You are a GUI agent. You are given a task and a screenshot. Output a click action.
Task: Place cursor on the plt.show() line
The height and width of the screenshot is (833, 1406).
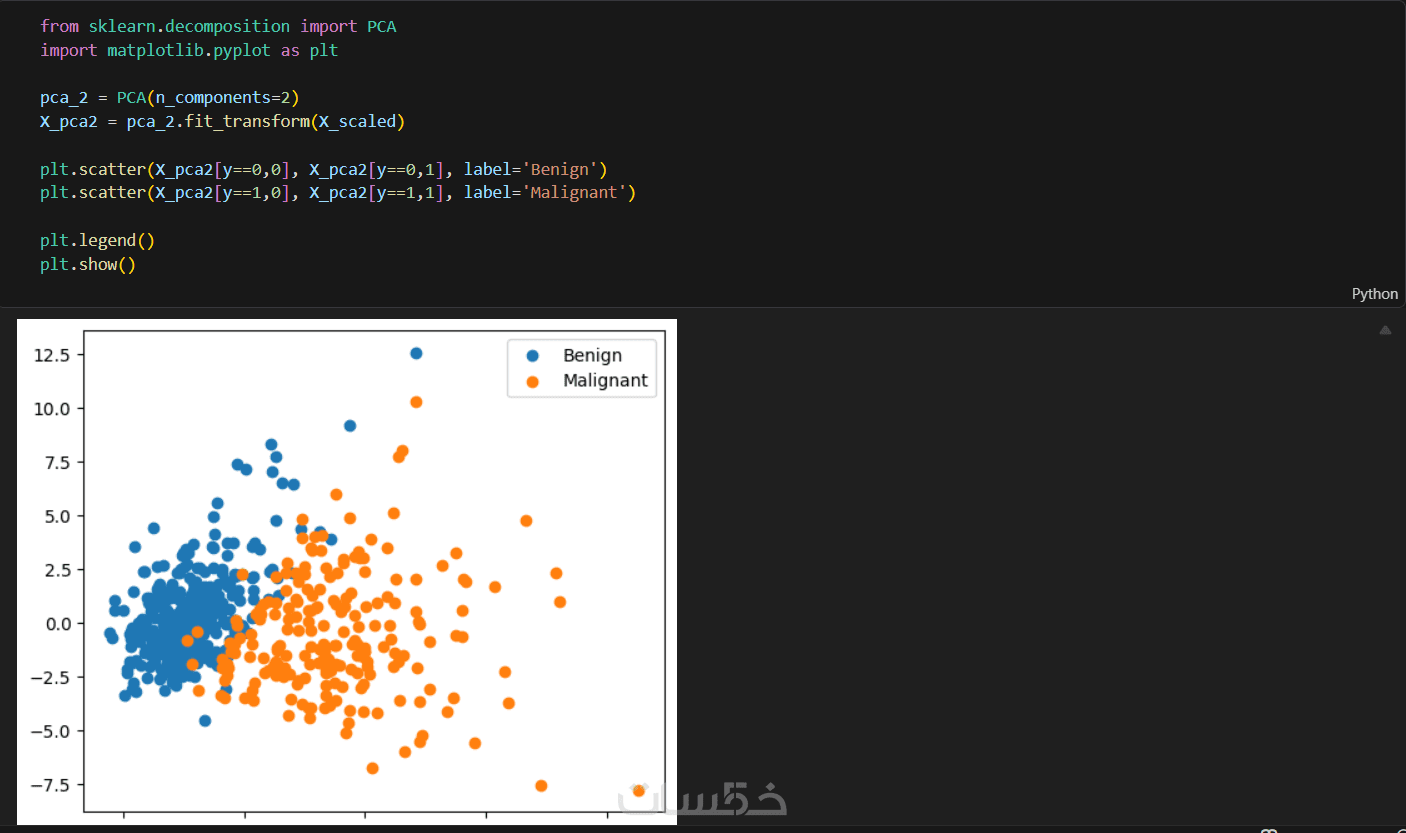87,265
